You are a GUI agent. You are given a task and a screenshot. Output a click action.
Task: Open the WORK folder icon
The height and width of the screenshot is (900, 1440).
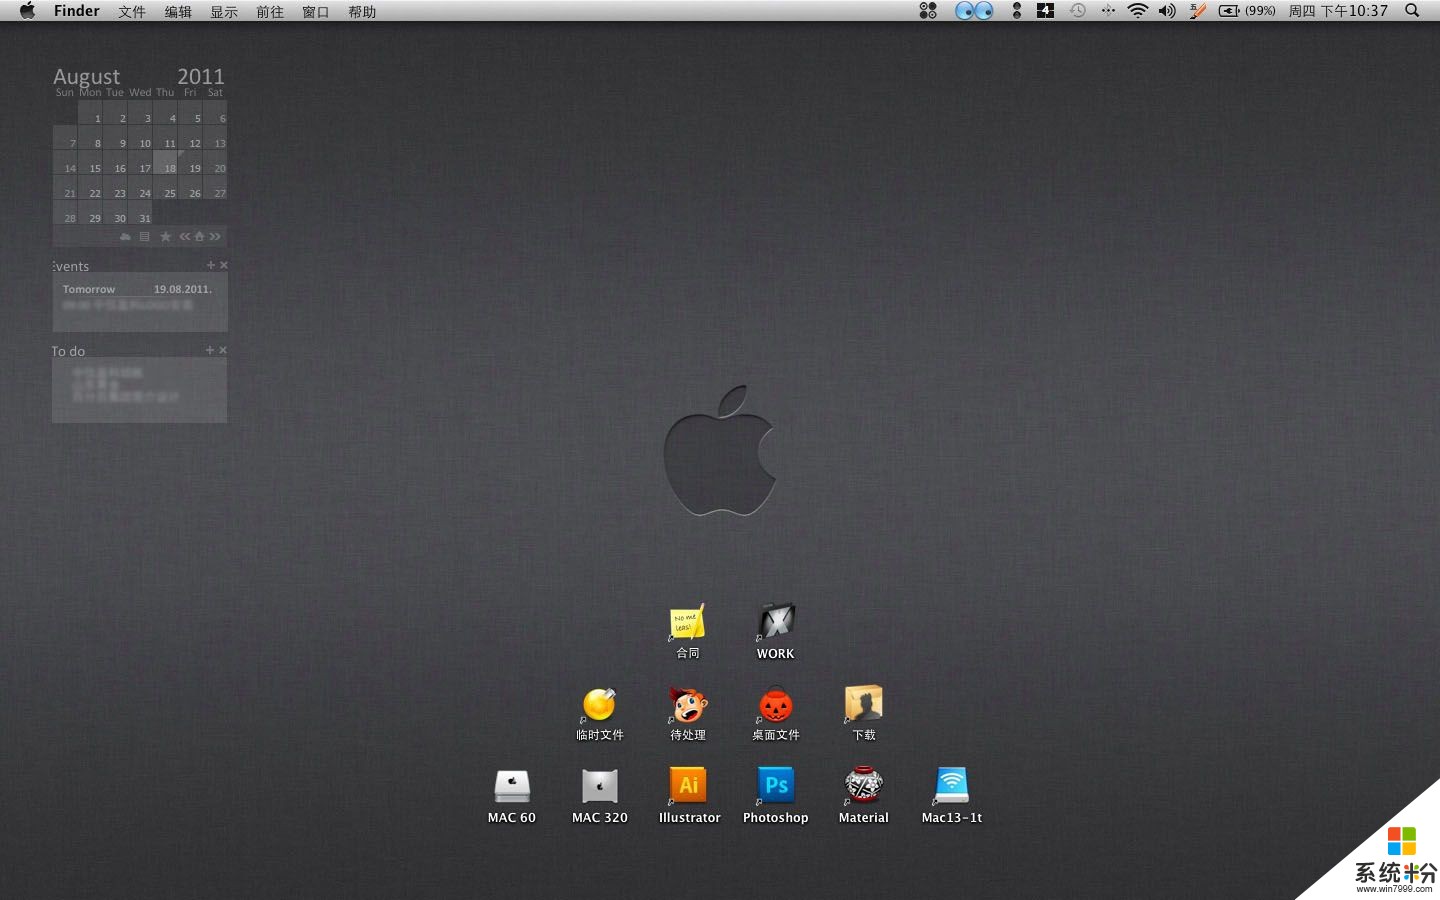(776, 622)
